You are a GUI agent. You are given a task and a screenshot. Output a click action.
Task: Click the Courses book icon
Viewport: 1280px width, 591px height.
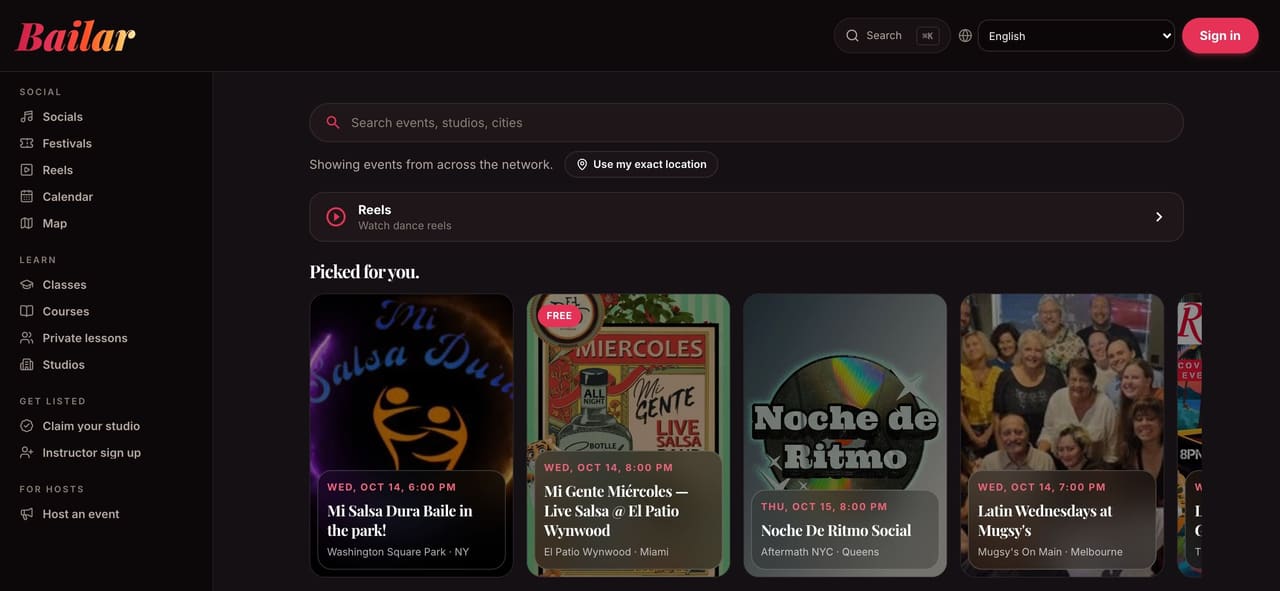[x=27, y=311]
